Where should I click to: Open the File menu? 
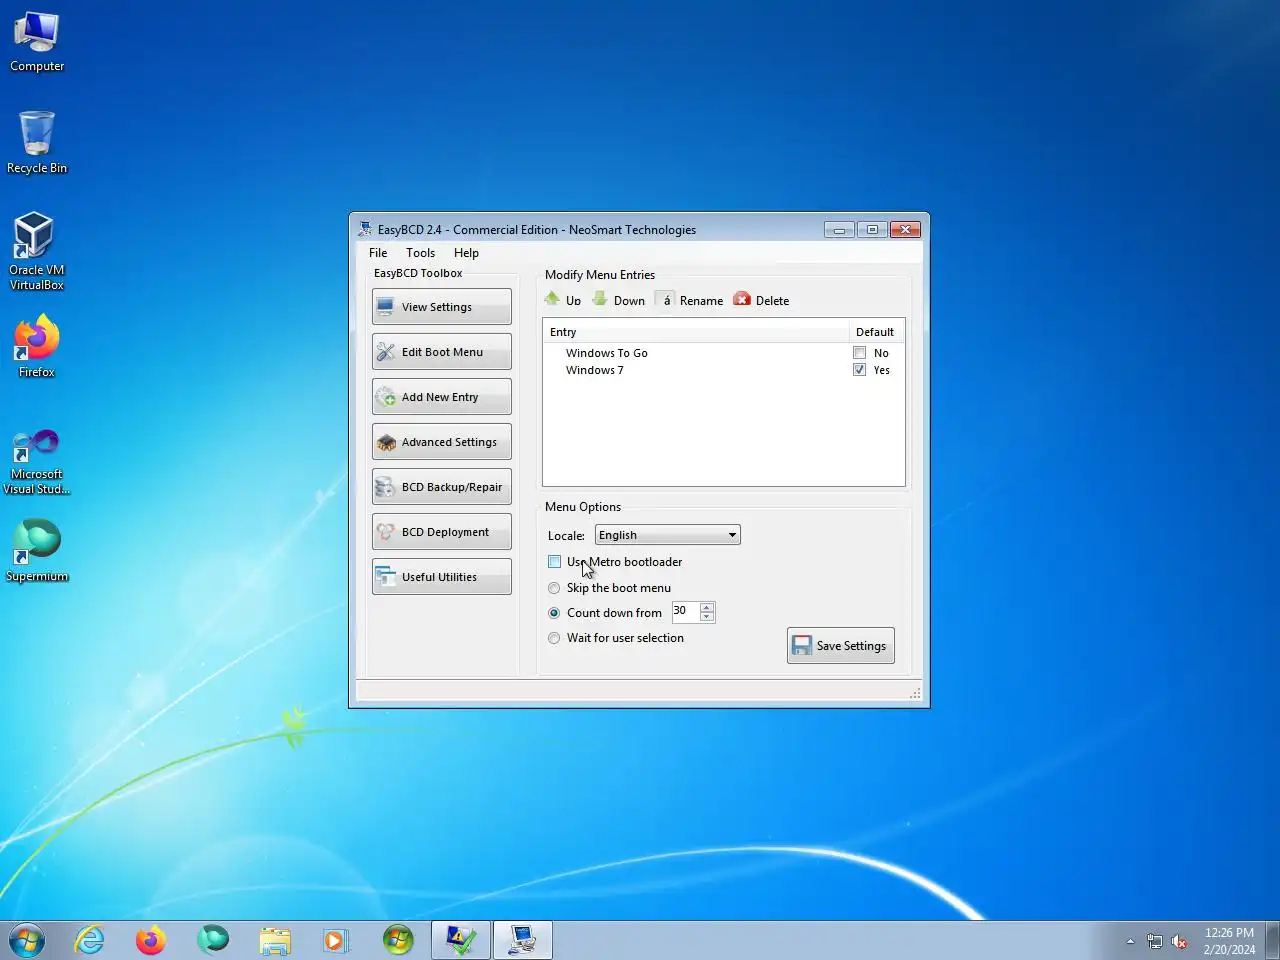tap(378, 253)
